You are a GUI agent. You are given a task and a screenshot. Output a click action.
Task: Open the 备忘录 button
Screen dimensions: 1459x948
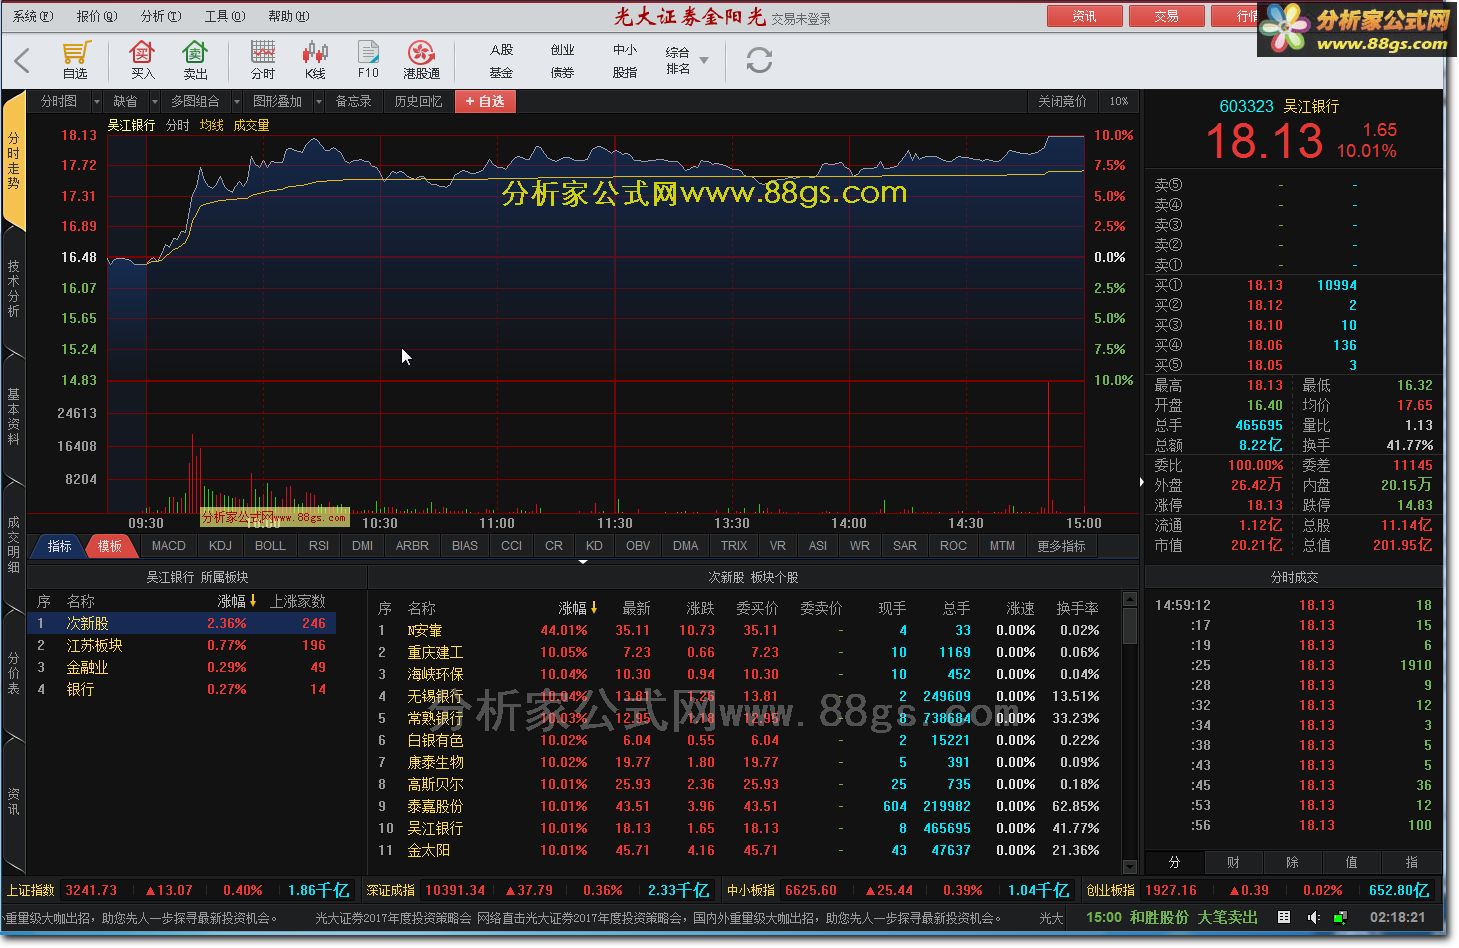click(x=353, y=101)
